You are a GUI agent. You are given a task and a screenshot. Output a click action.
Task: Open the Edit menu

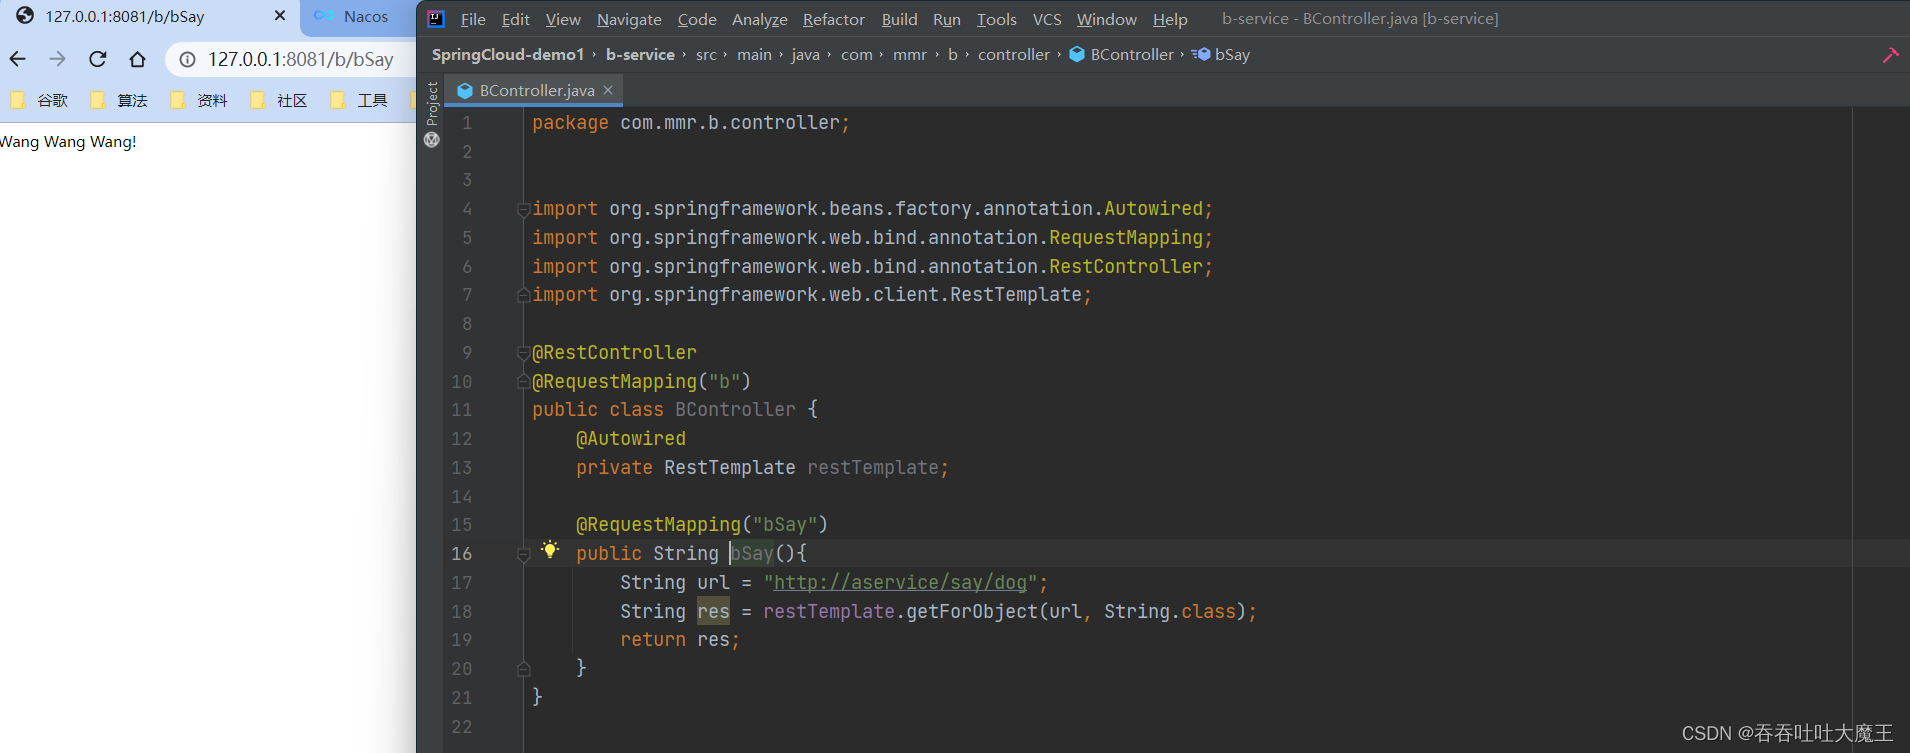tap(516, 20)
